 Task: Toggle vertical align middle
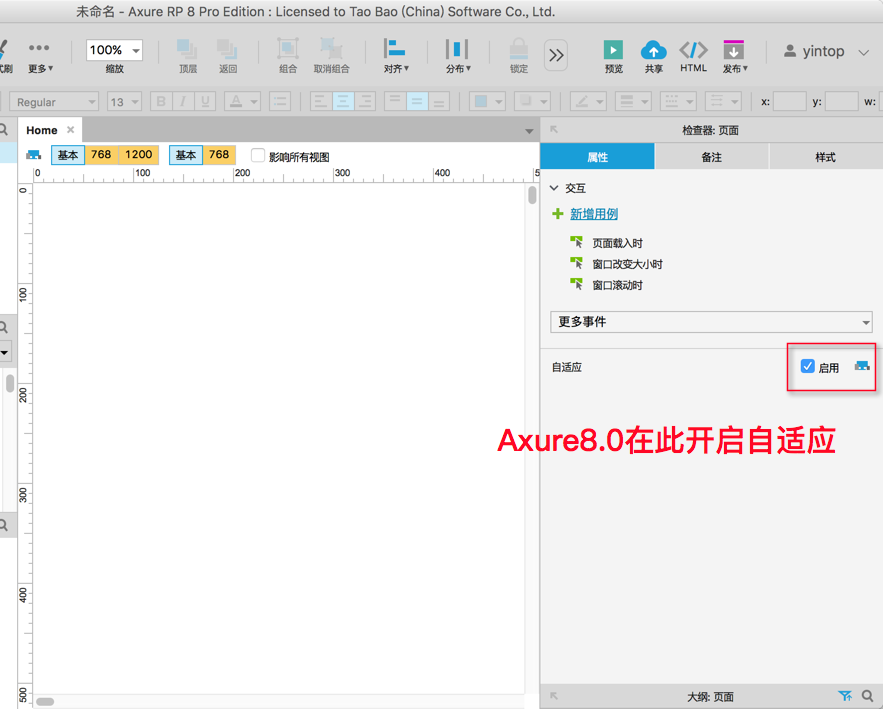coord(417,102)
